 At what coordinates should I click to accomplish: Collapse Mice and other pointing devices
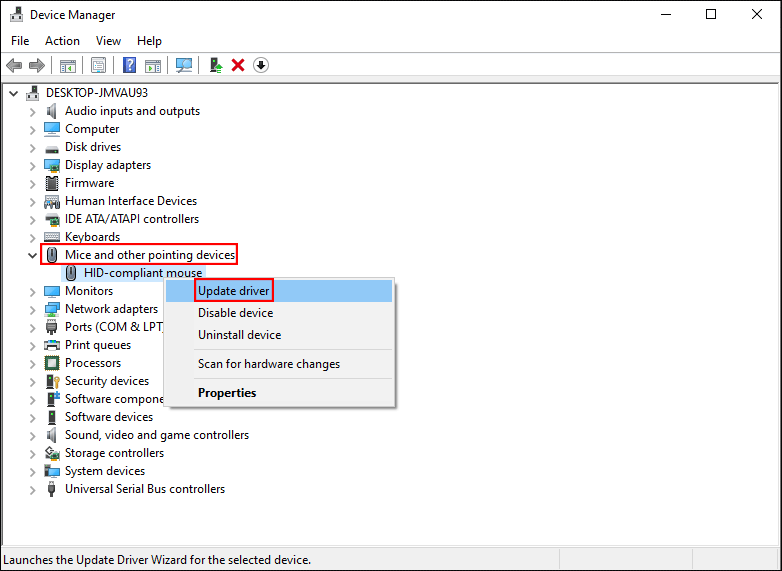tap(32, 255)
